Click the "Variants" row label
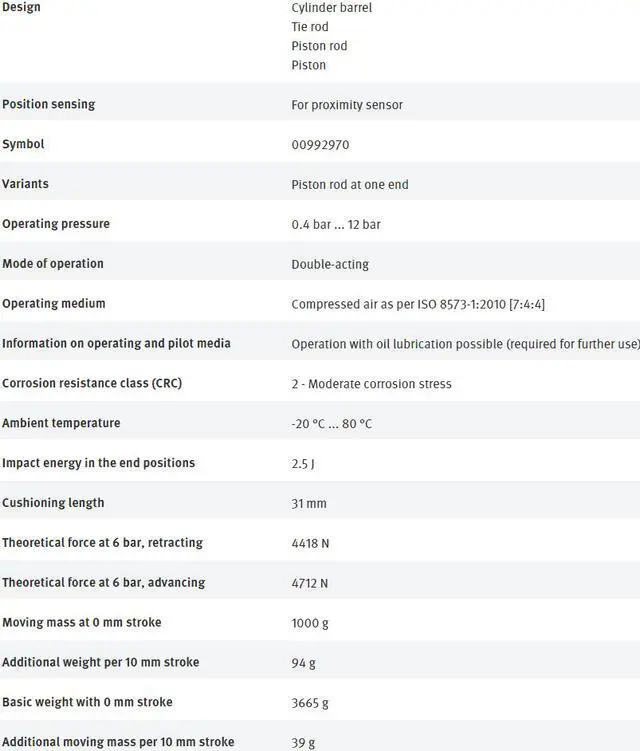The width and height of the screenshot is (640, 751). coord(26,184)
